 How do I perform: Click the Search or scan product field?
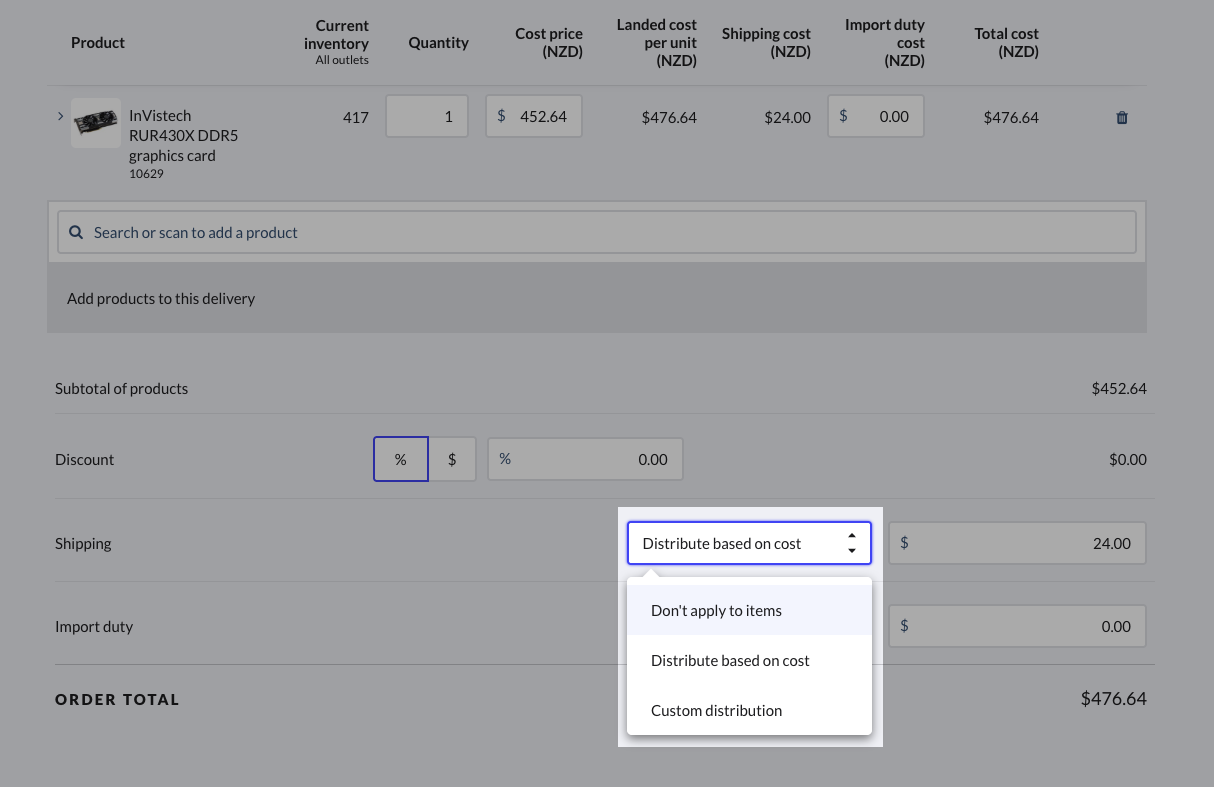597,233
